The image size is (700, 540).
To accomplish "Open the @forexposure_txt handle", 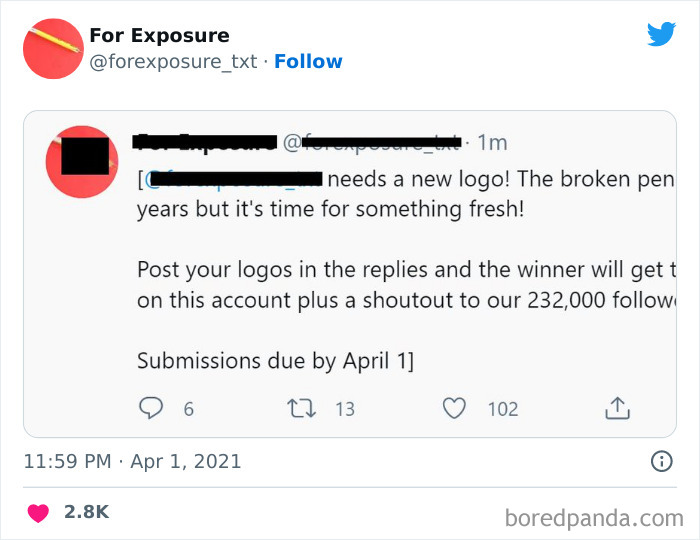I will click(173, 62).
